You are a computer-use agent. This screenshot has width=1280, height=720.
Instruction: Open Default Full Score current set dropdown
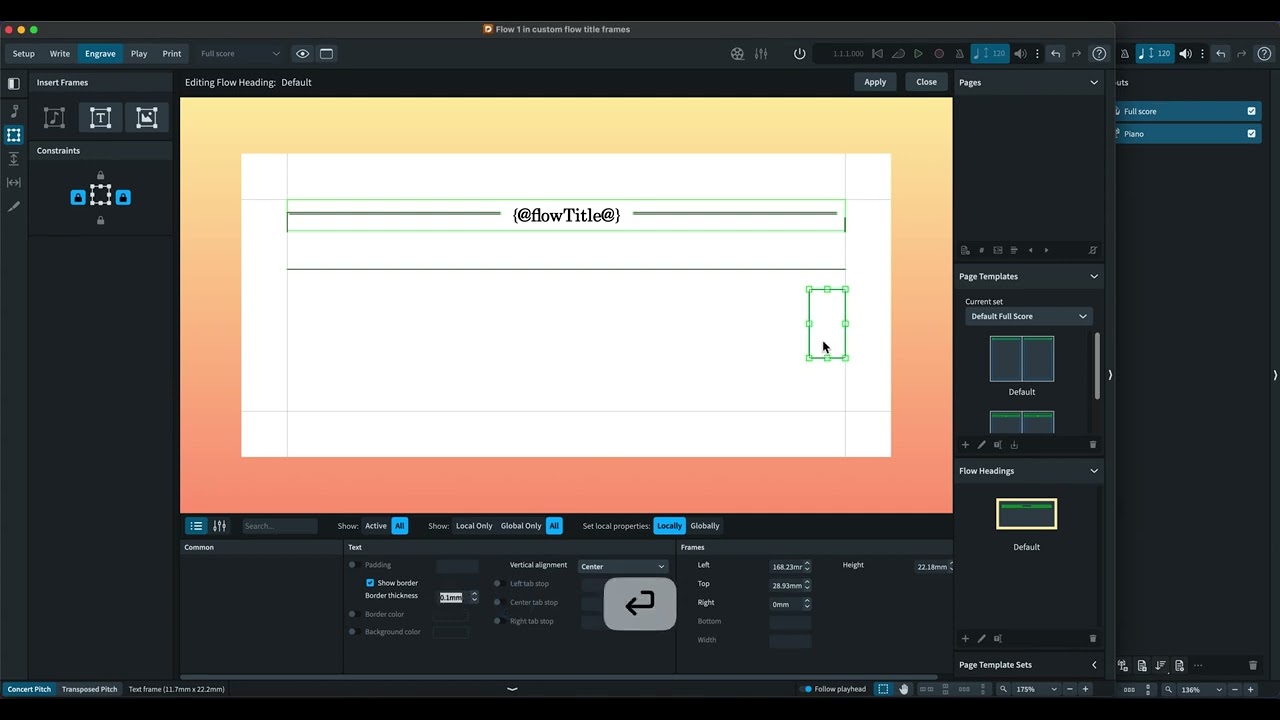click(1028, 316)
